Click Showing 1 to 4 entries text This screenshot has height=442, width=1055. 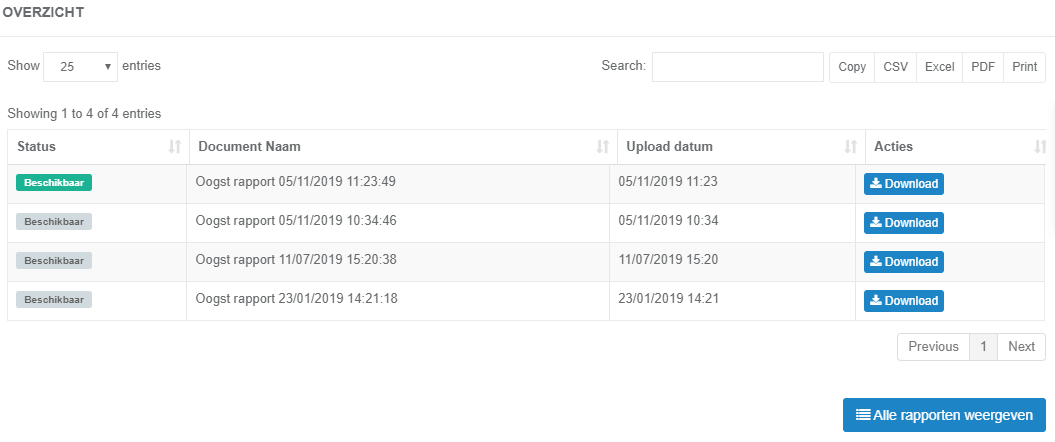(x=84, y=114)
